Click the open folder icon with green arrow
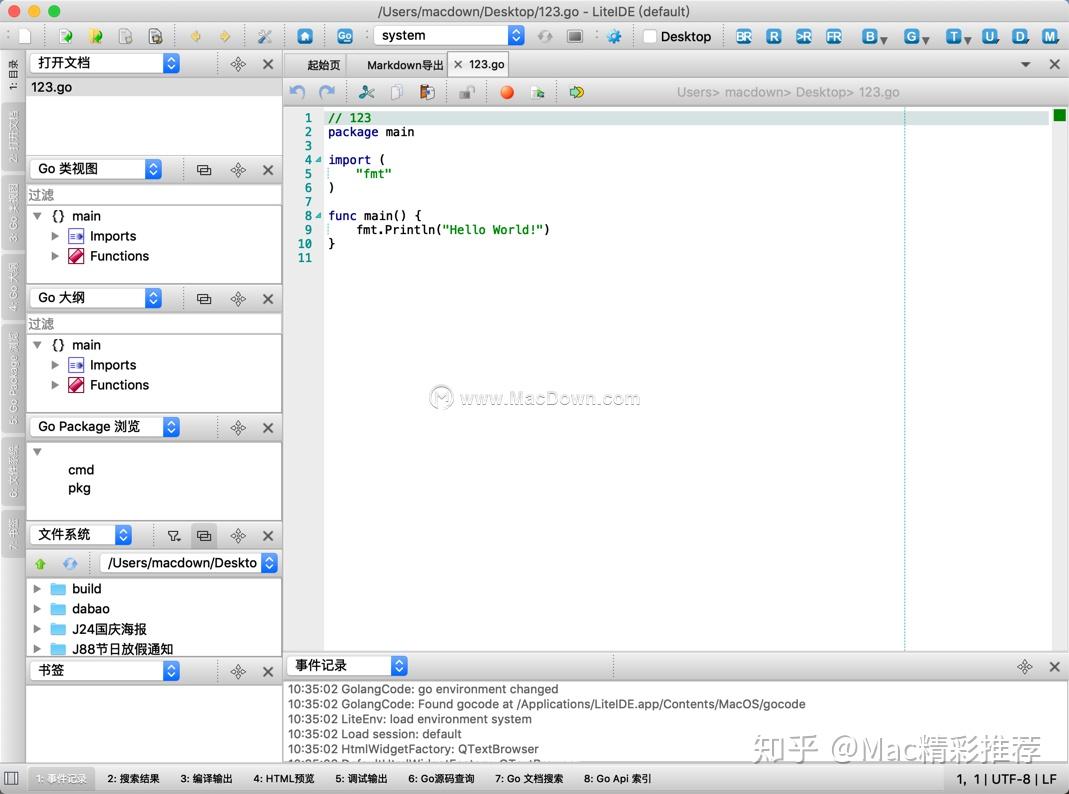Screen dimensions: 1069x794 [x=95, y=36]
